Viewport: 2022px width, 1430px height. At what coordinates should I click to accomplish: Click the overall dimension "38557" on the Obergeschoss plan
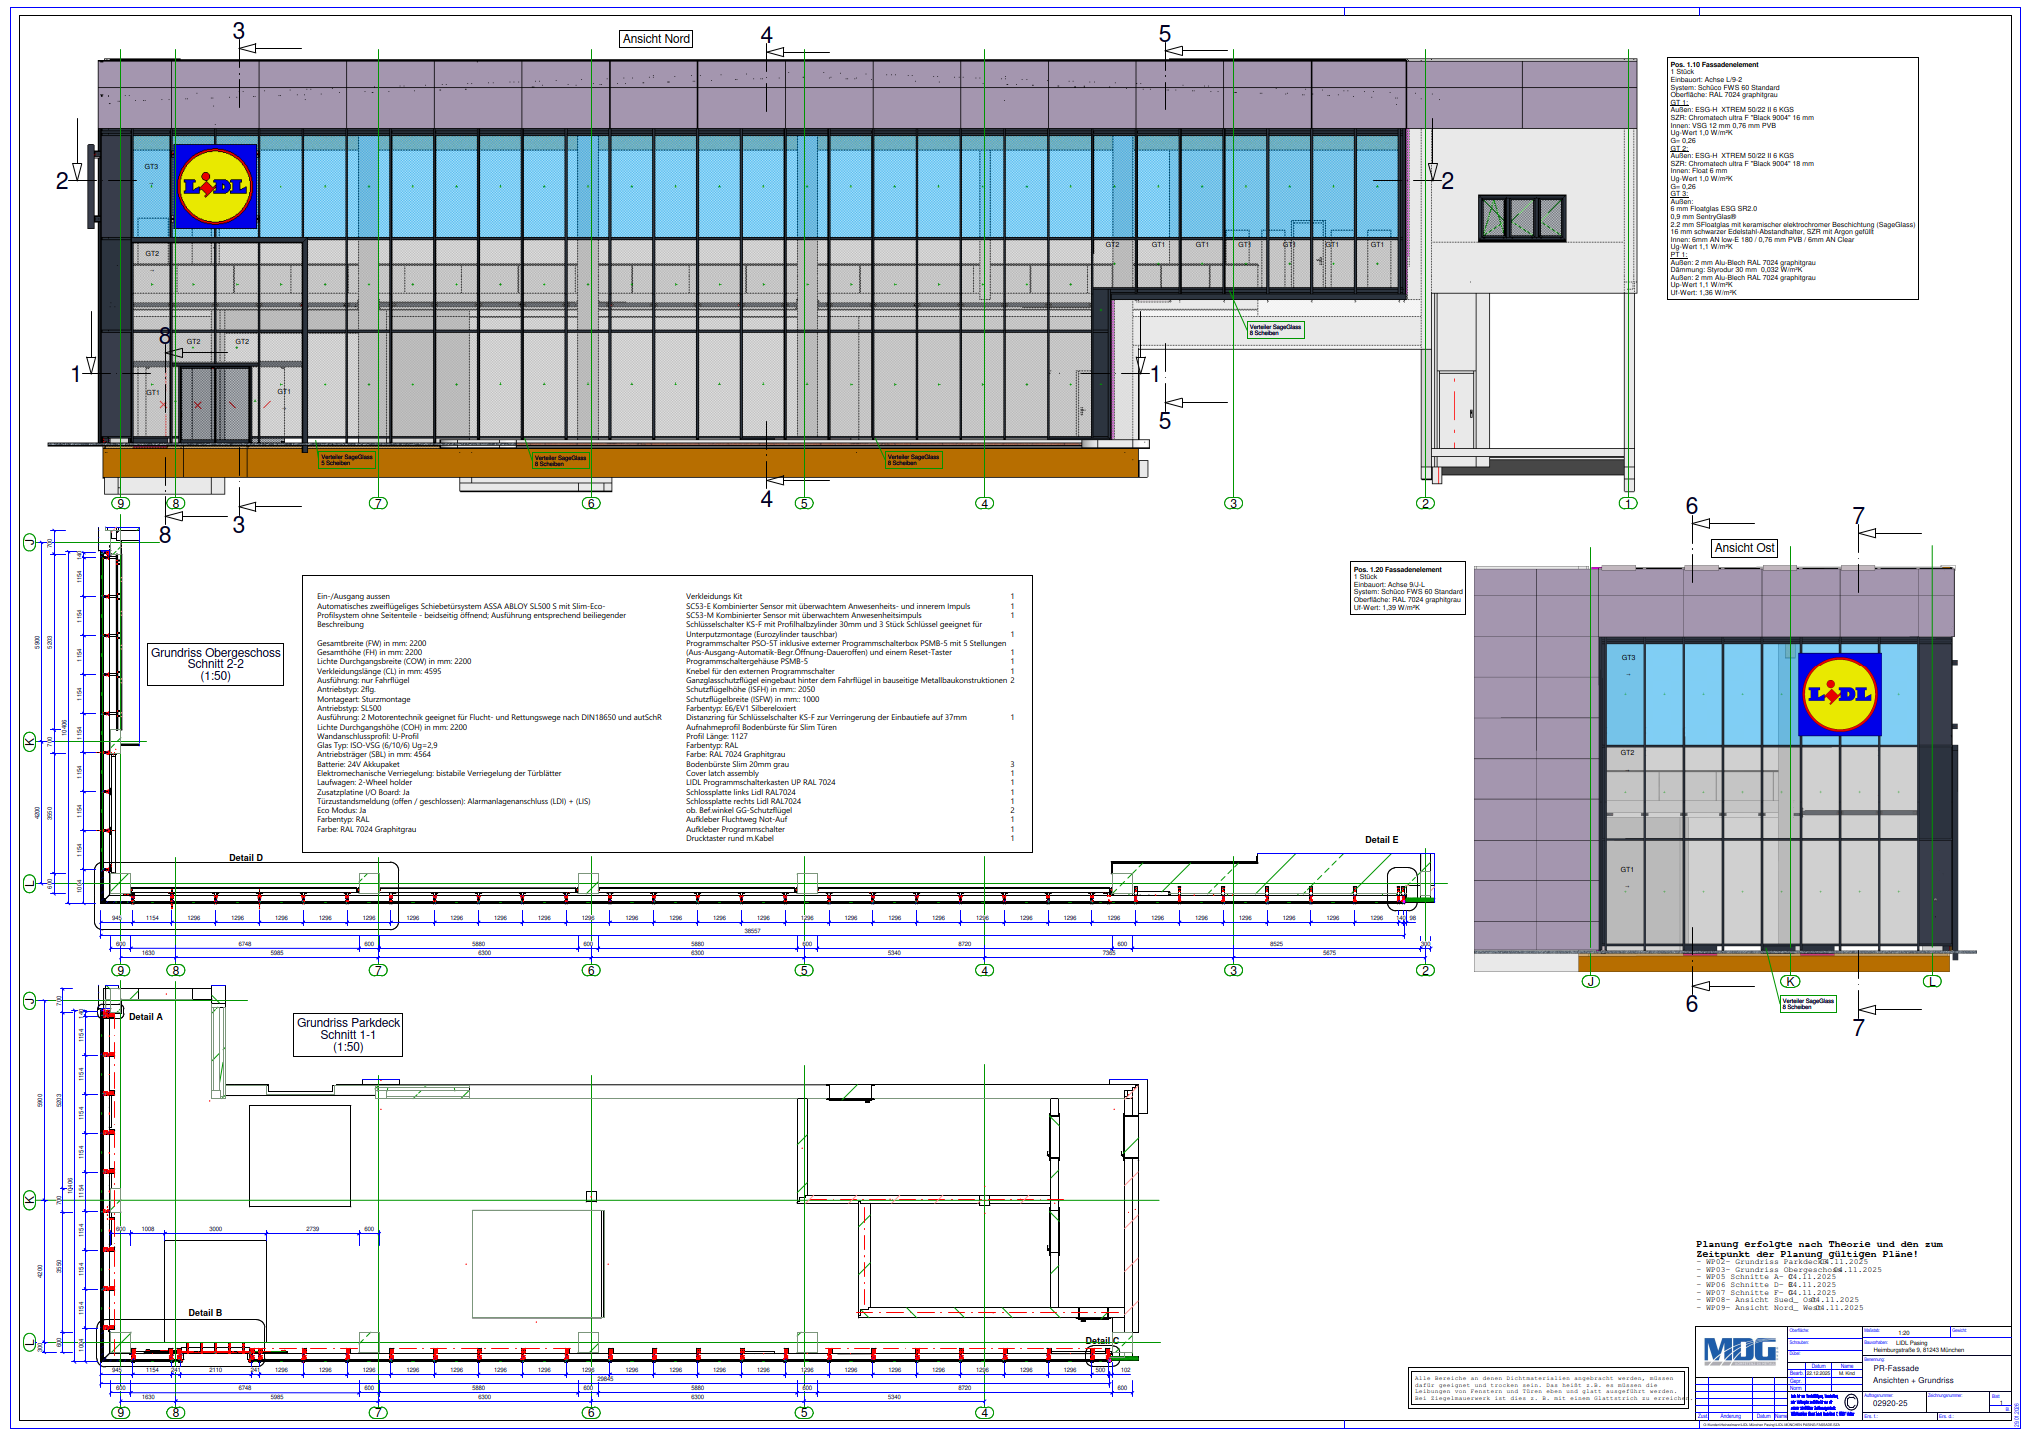click(x=752, y=931)
